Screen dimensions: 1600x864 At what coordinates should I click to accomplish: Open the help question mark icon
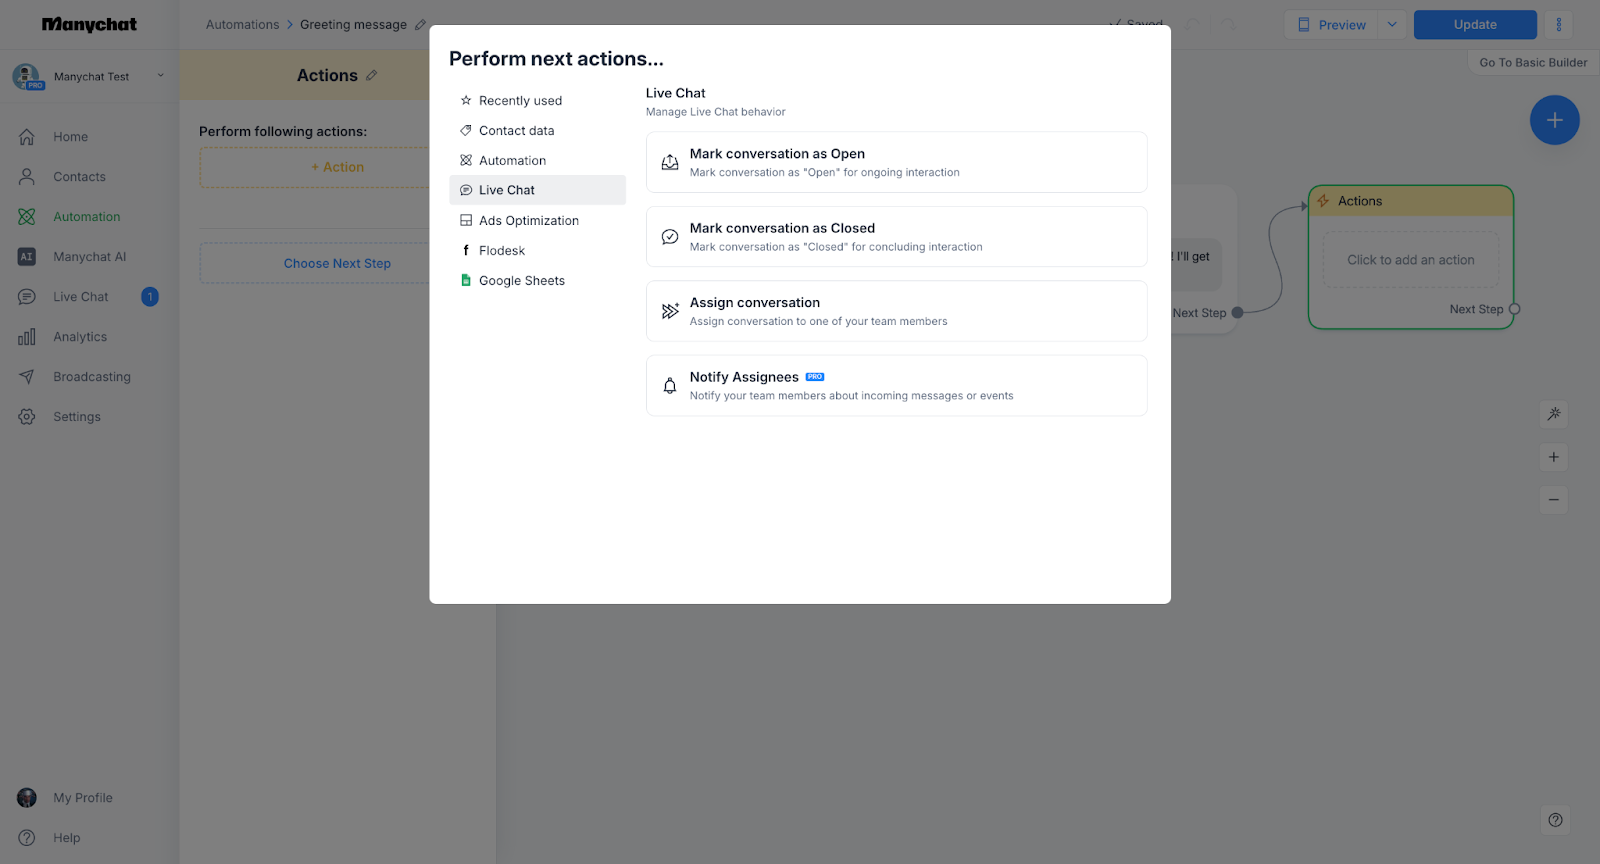tap(1555, 820)
